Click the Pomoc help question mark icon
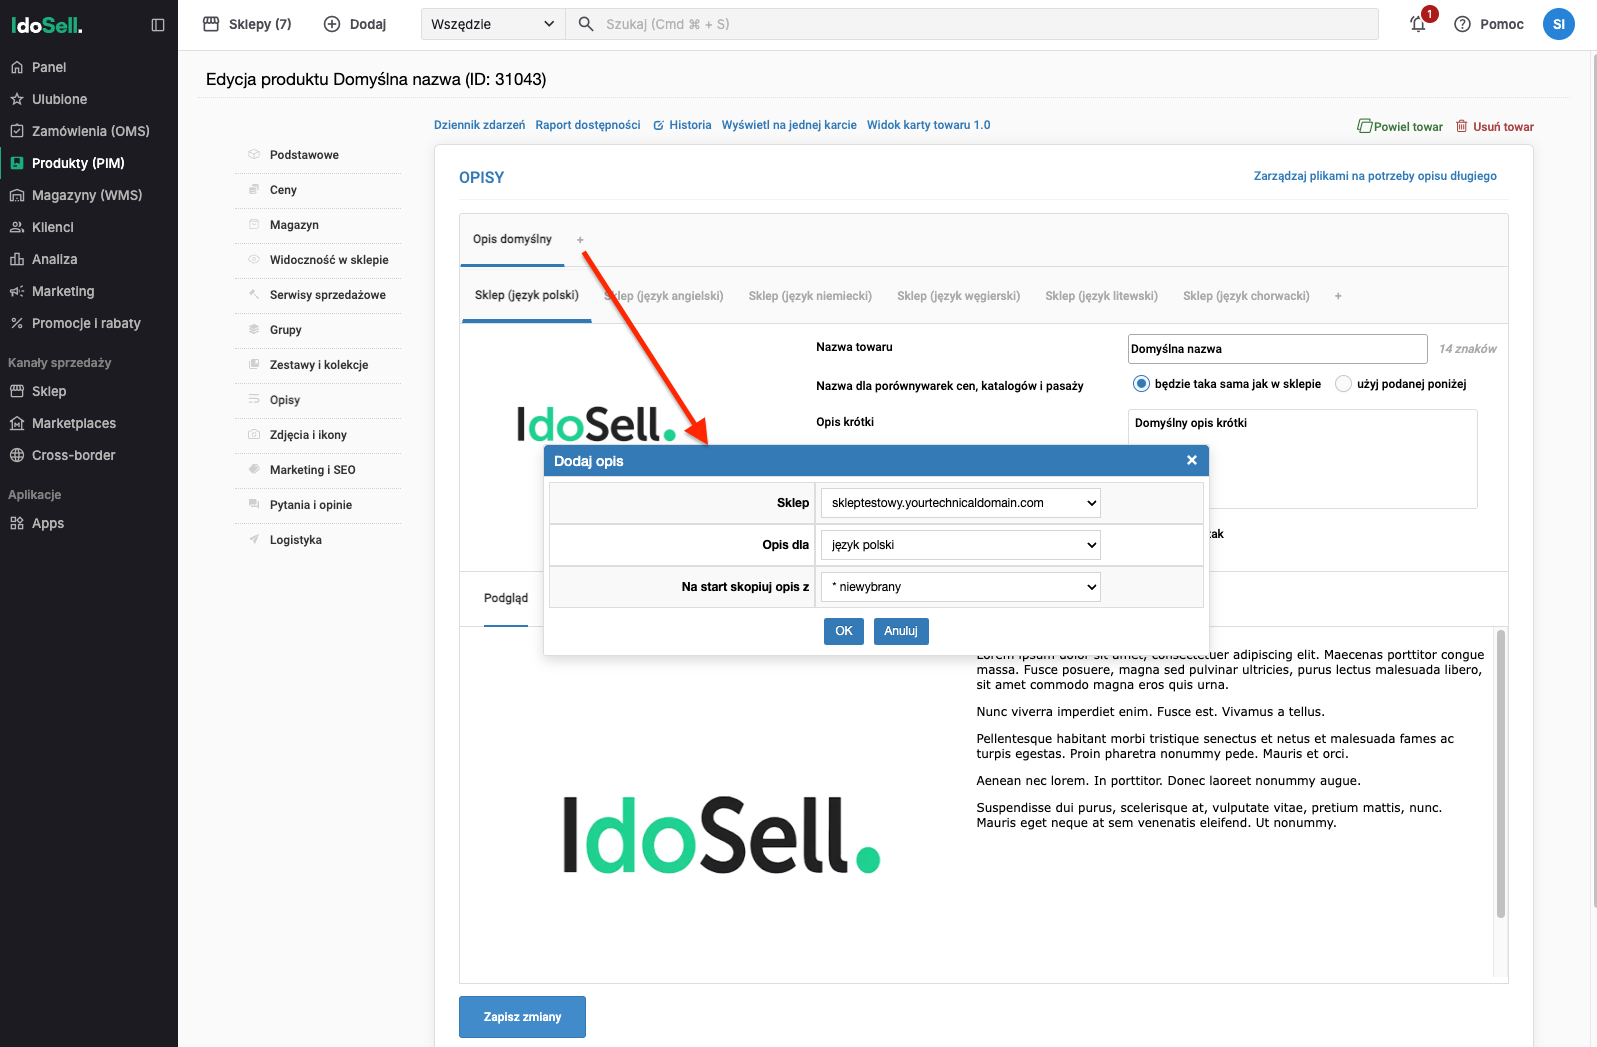This screenshot has height=1047, width=1597. [x=1462, y=24]
